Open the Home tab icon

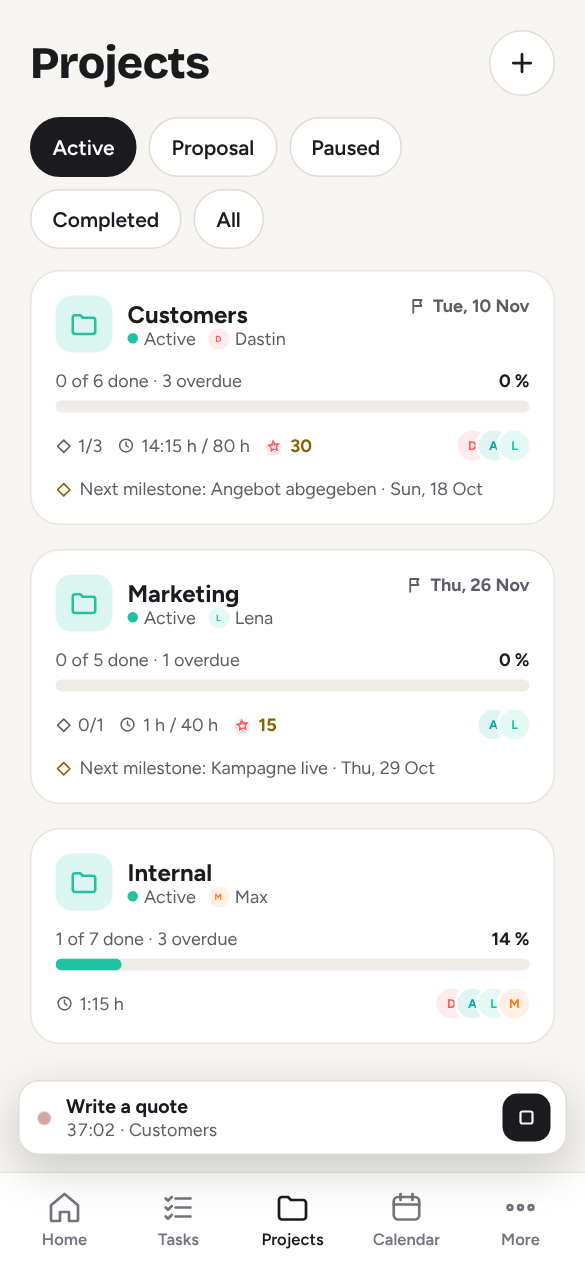pyautogui.click(x=64, y=1207)
